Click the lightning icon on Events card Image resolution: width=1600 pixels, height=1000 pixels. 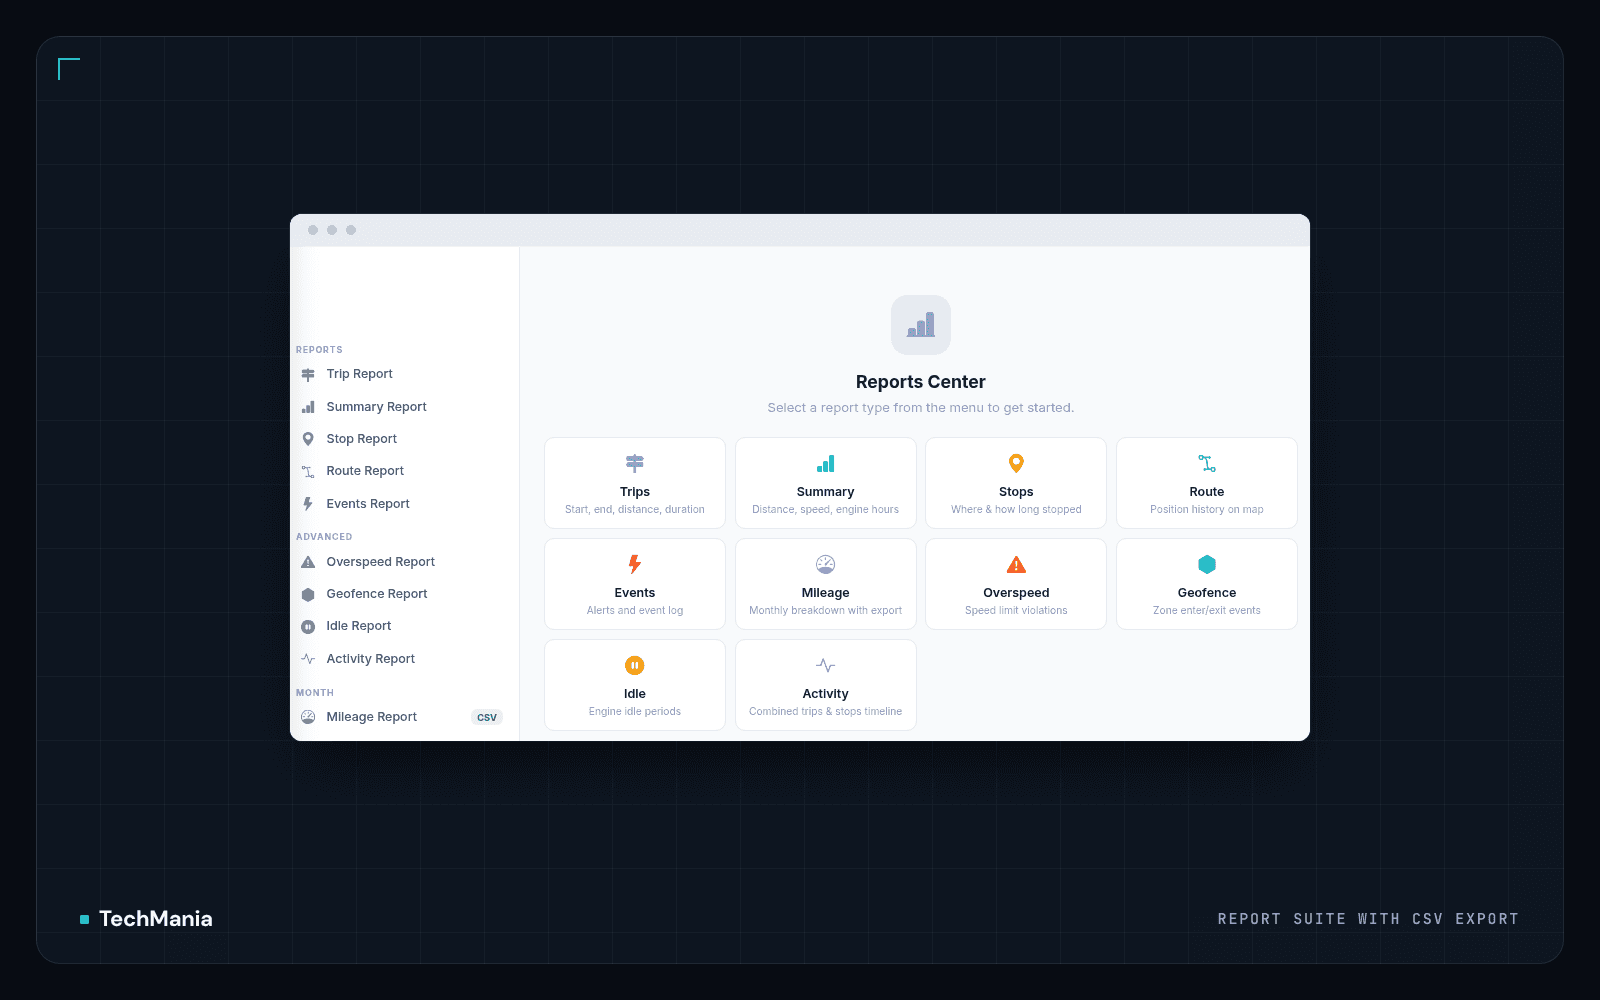635,565
